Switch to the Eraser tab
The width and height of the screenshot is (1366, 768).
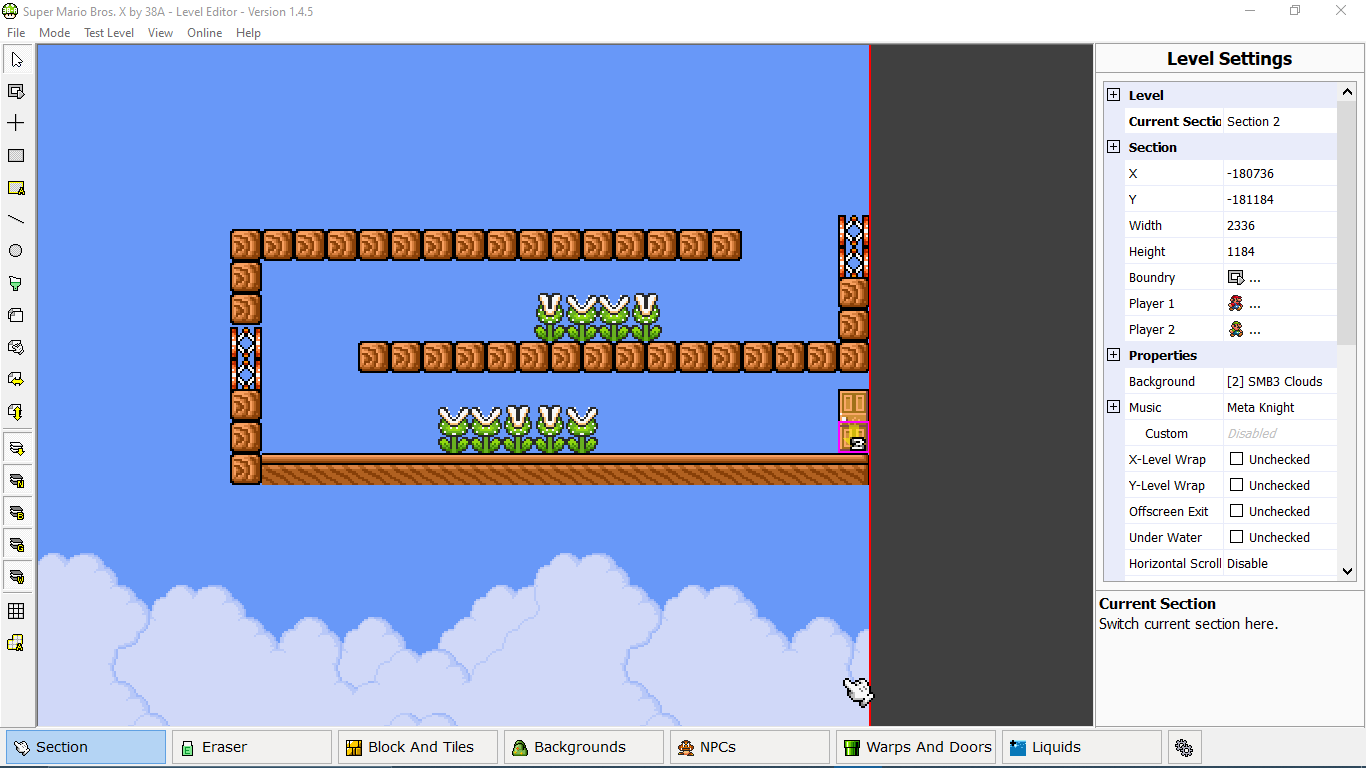click(x=252, y=747)
